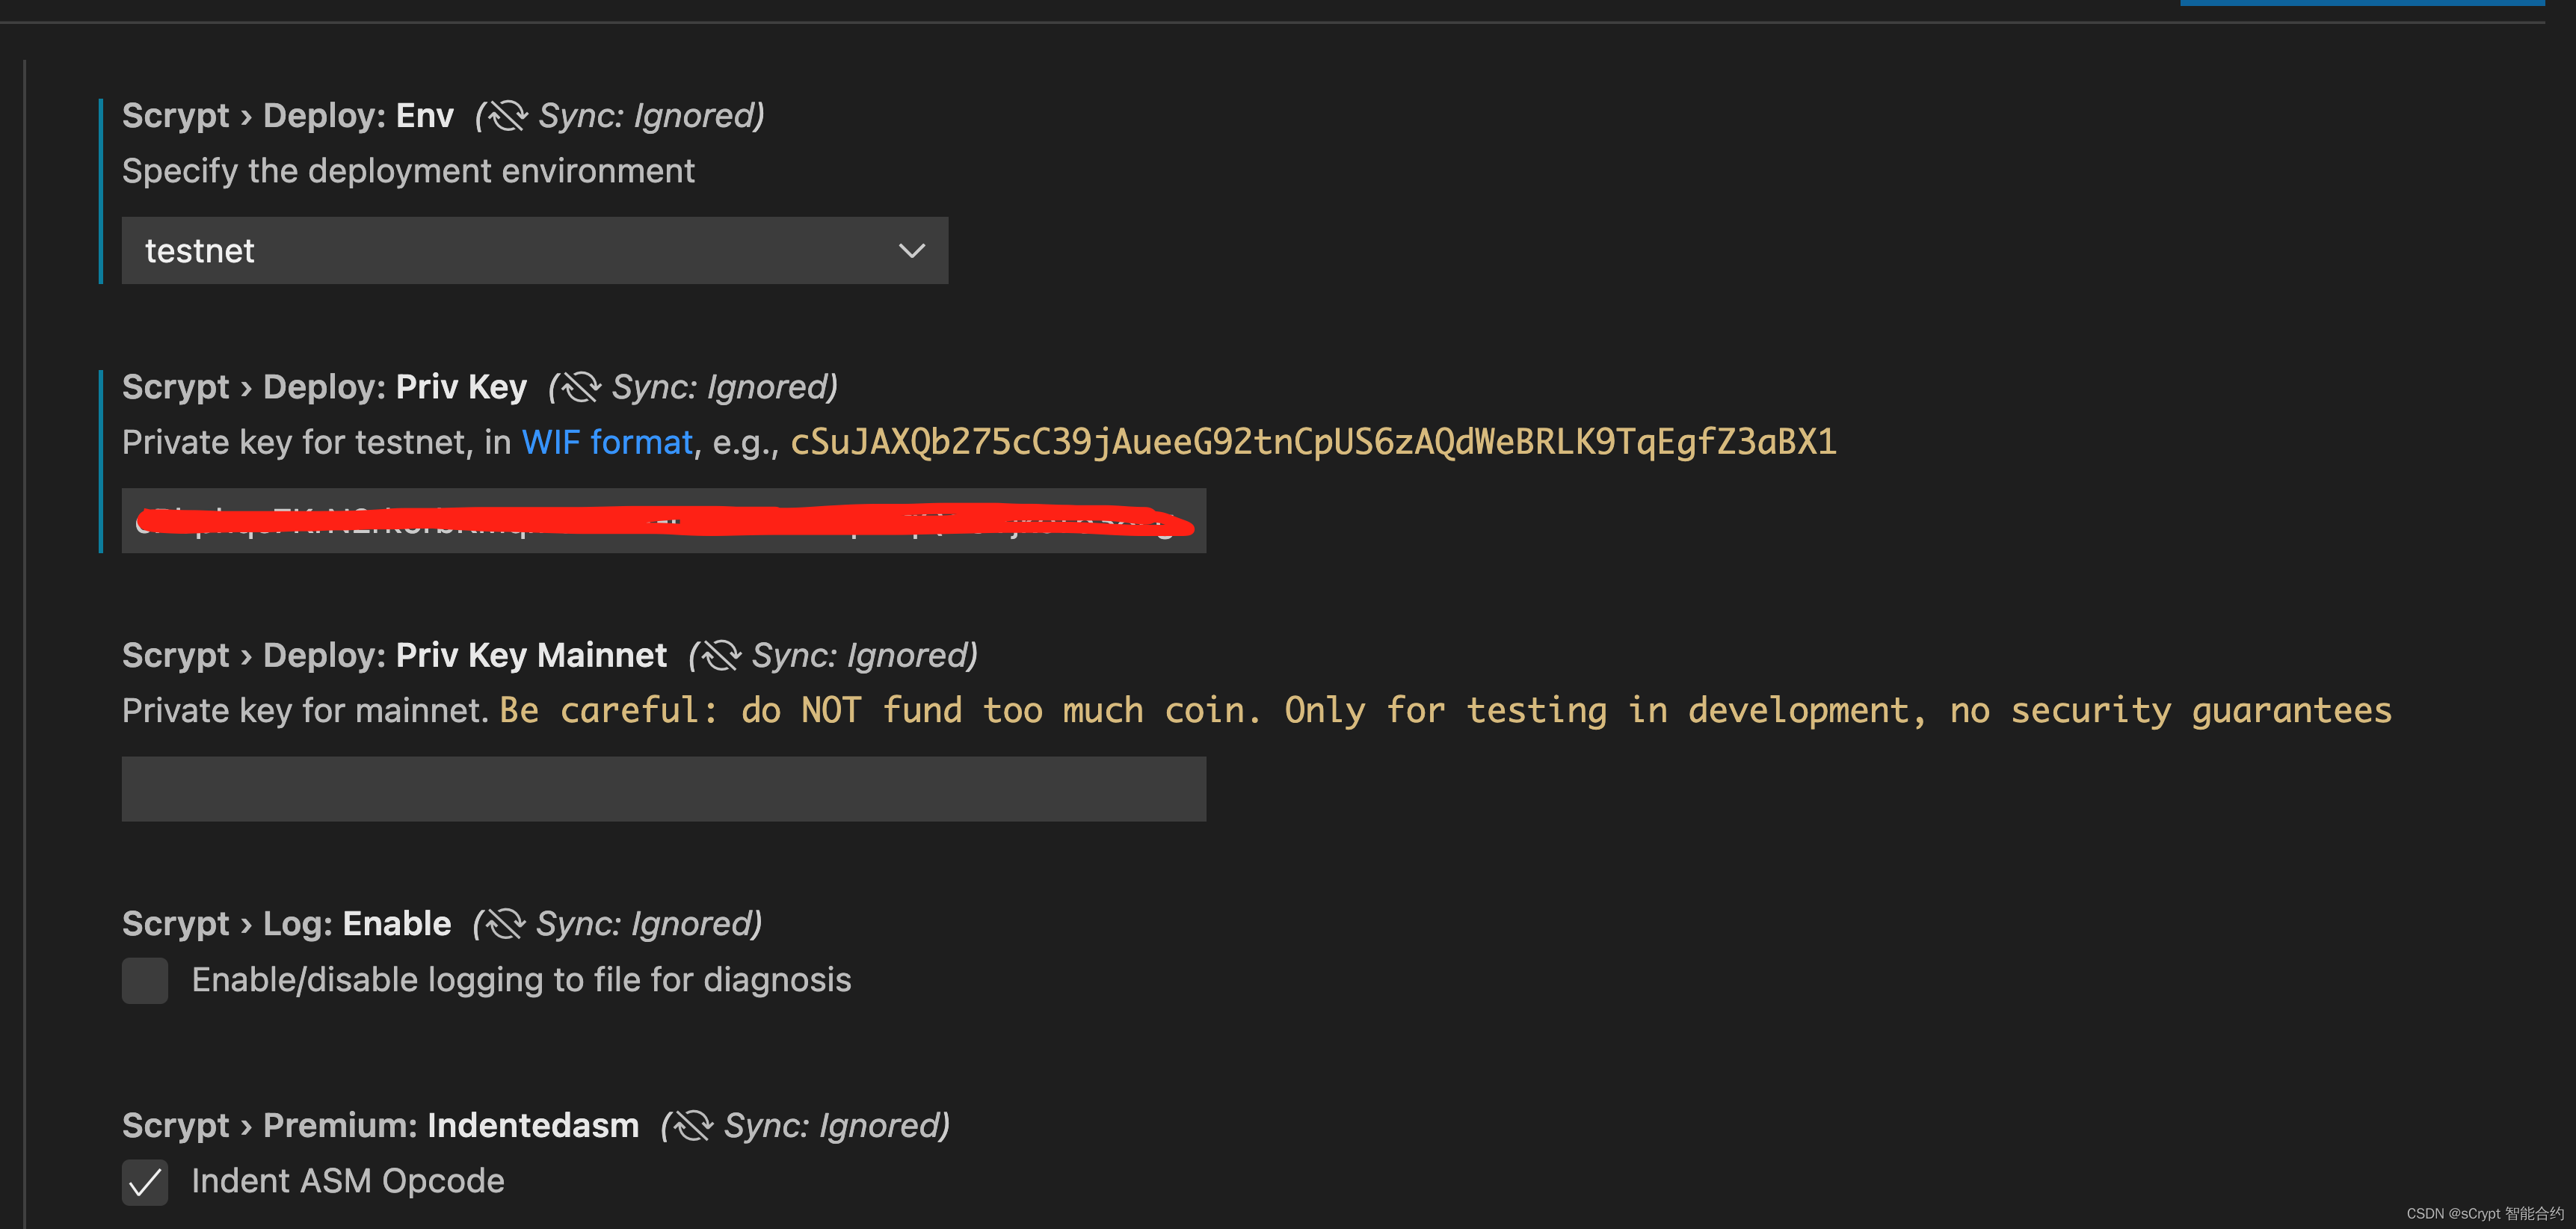
Task: Toggle the Enable/disable logging checkbox
Action: coord(145,981)
